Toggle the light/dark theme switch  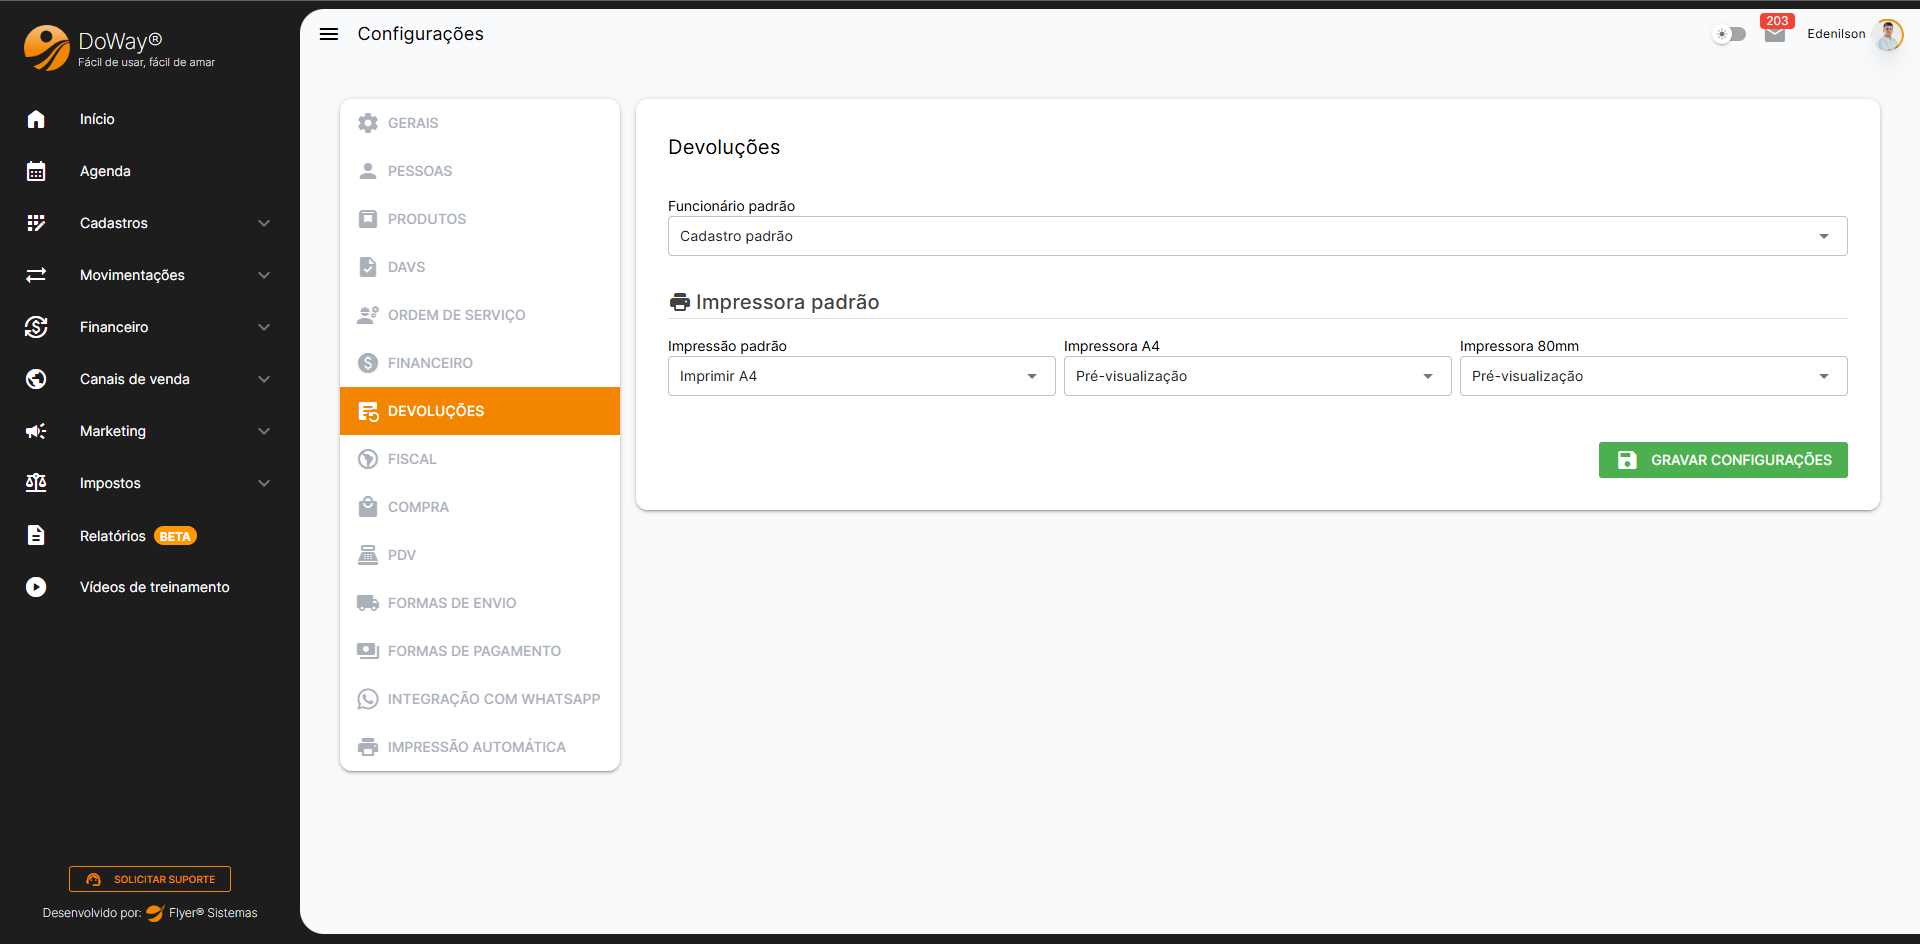click(x=1729, y=34)
